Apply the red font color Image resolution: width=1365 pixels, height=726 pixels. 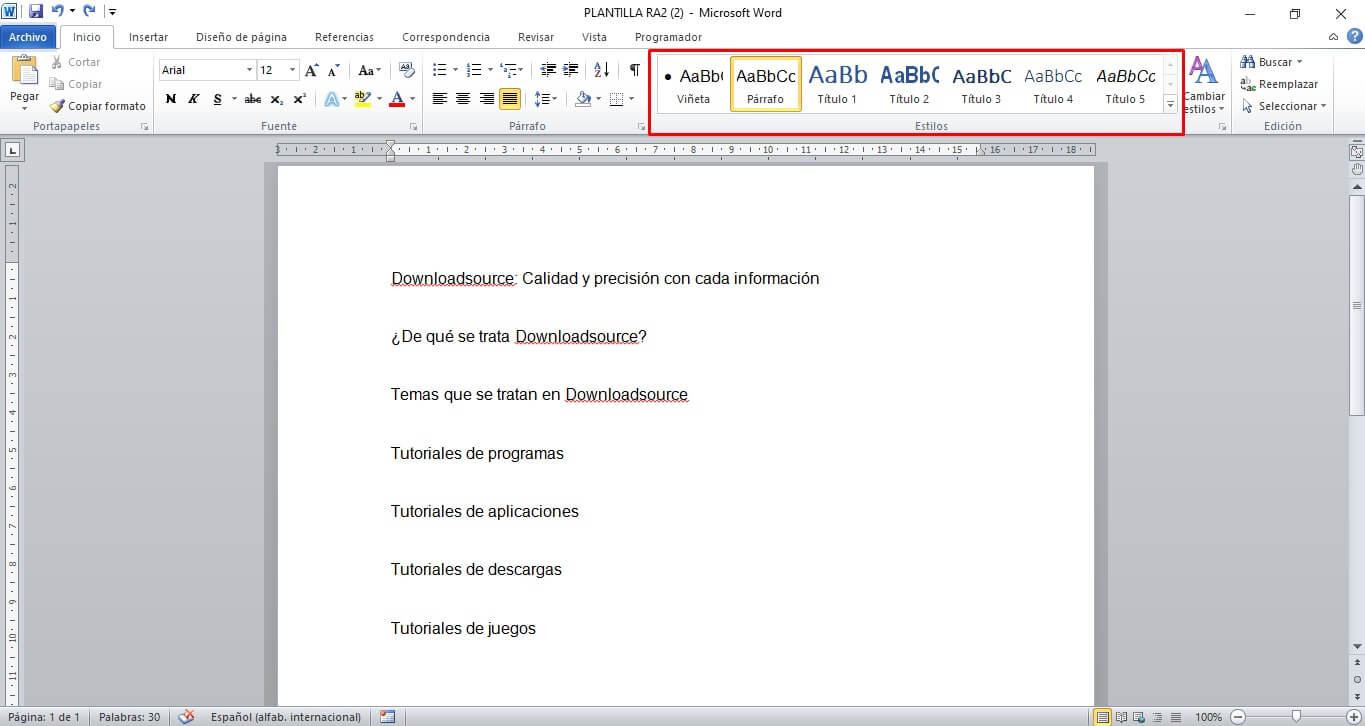[x=397, y=99]
